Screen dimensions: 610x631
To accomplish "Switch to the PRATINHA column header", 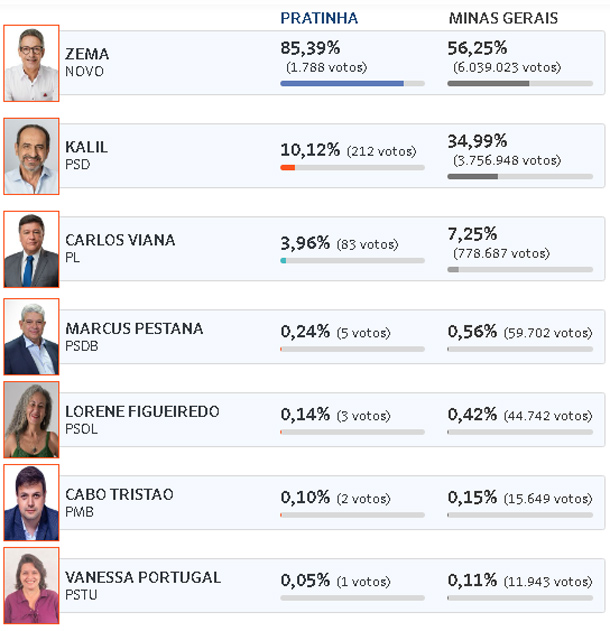I will pos(319,18).
